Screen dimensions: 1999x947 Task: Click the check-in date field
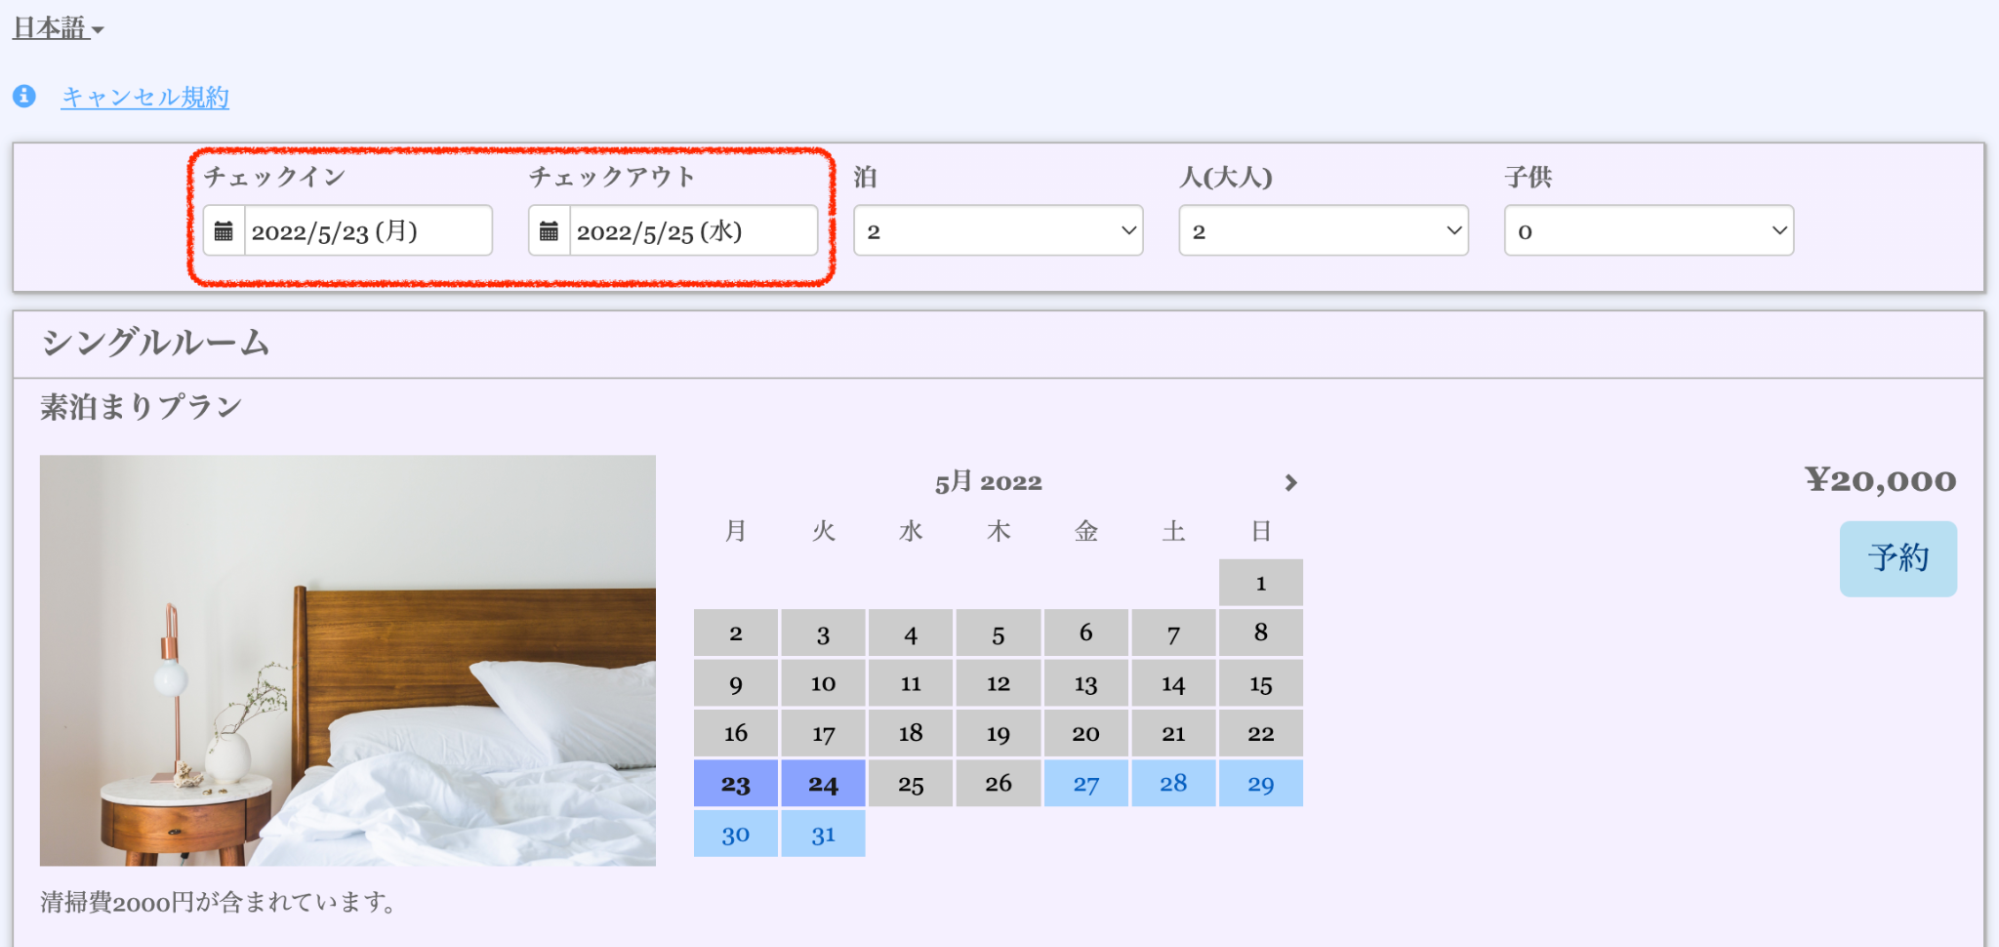[366, 231]
